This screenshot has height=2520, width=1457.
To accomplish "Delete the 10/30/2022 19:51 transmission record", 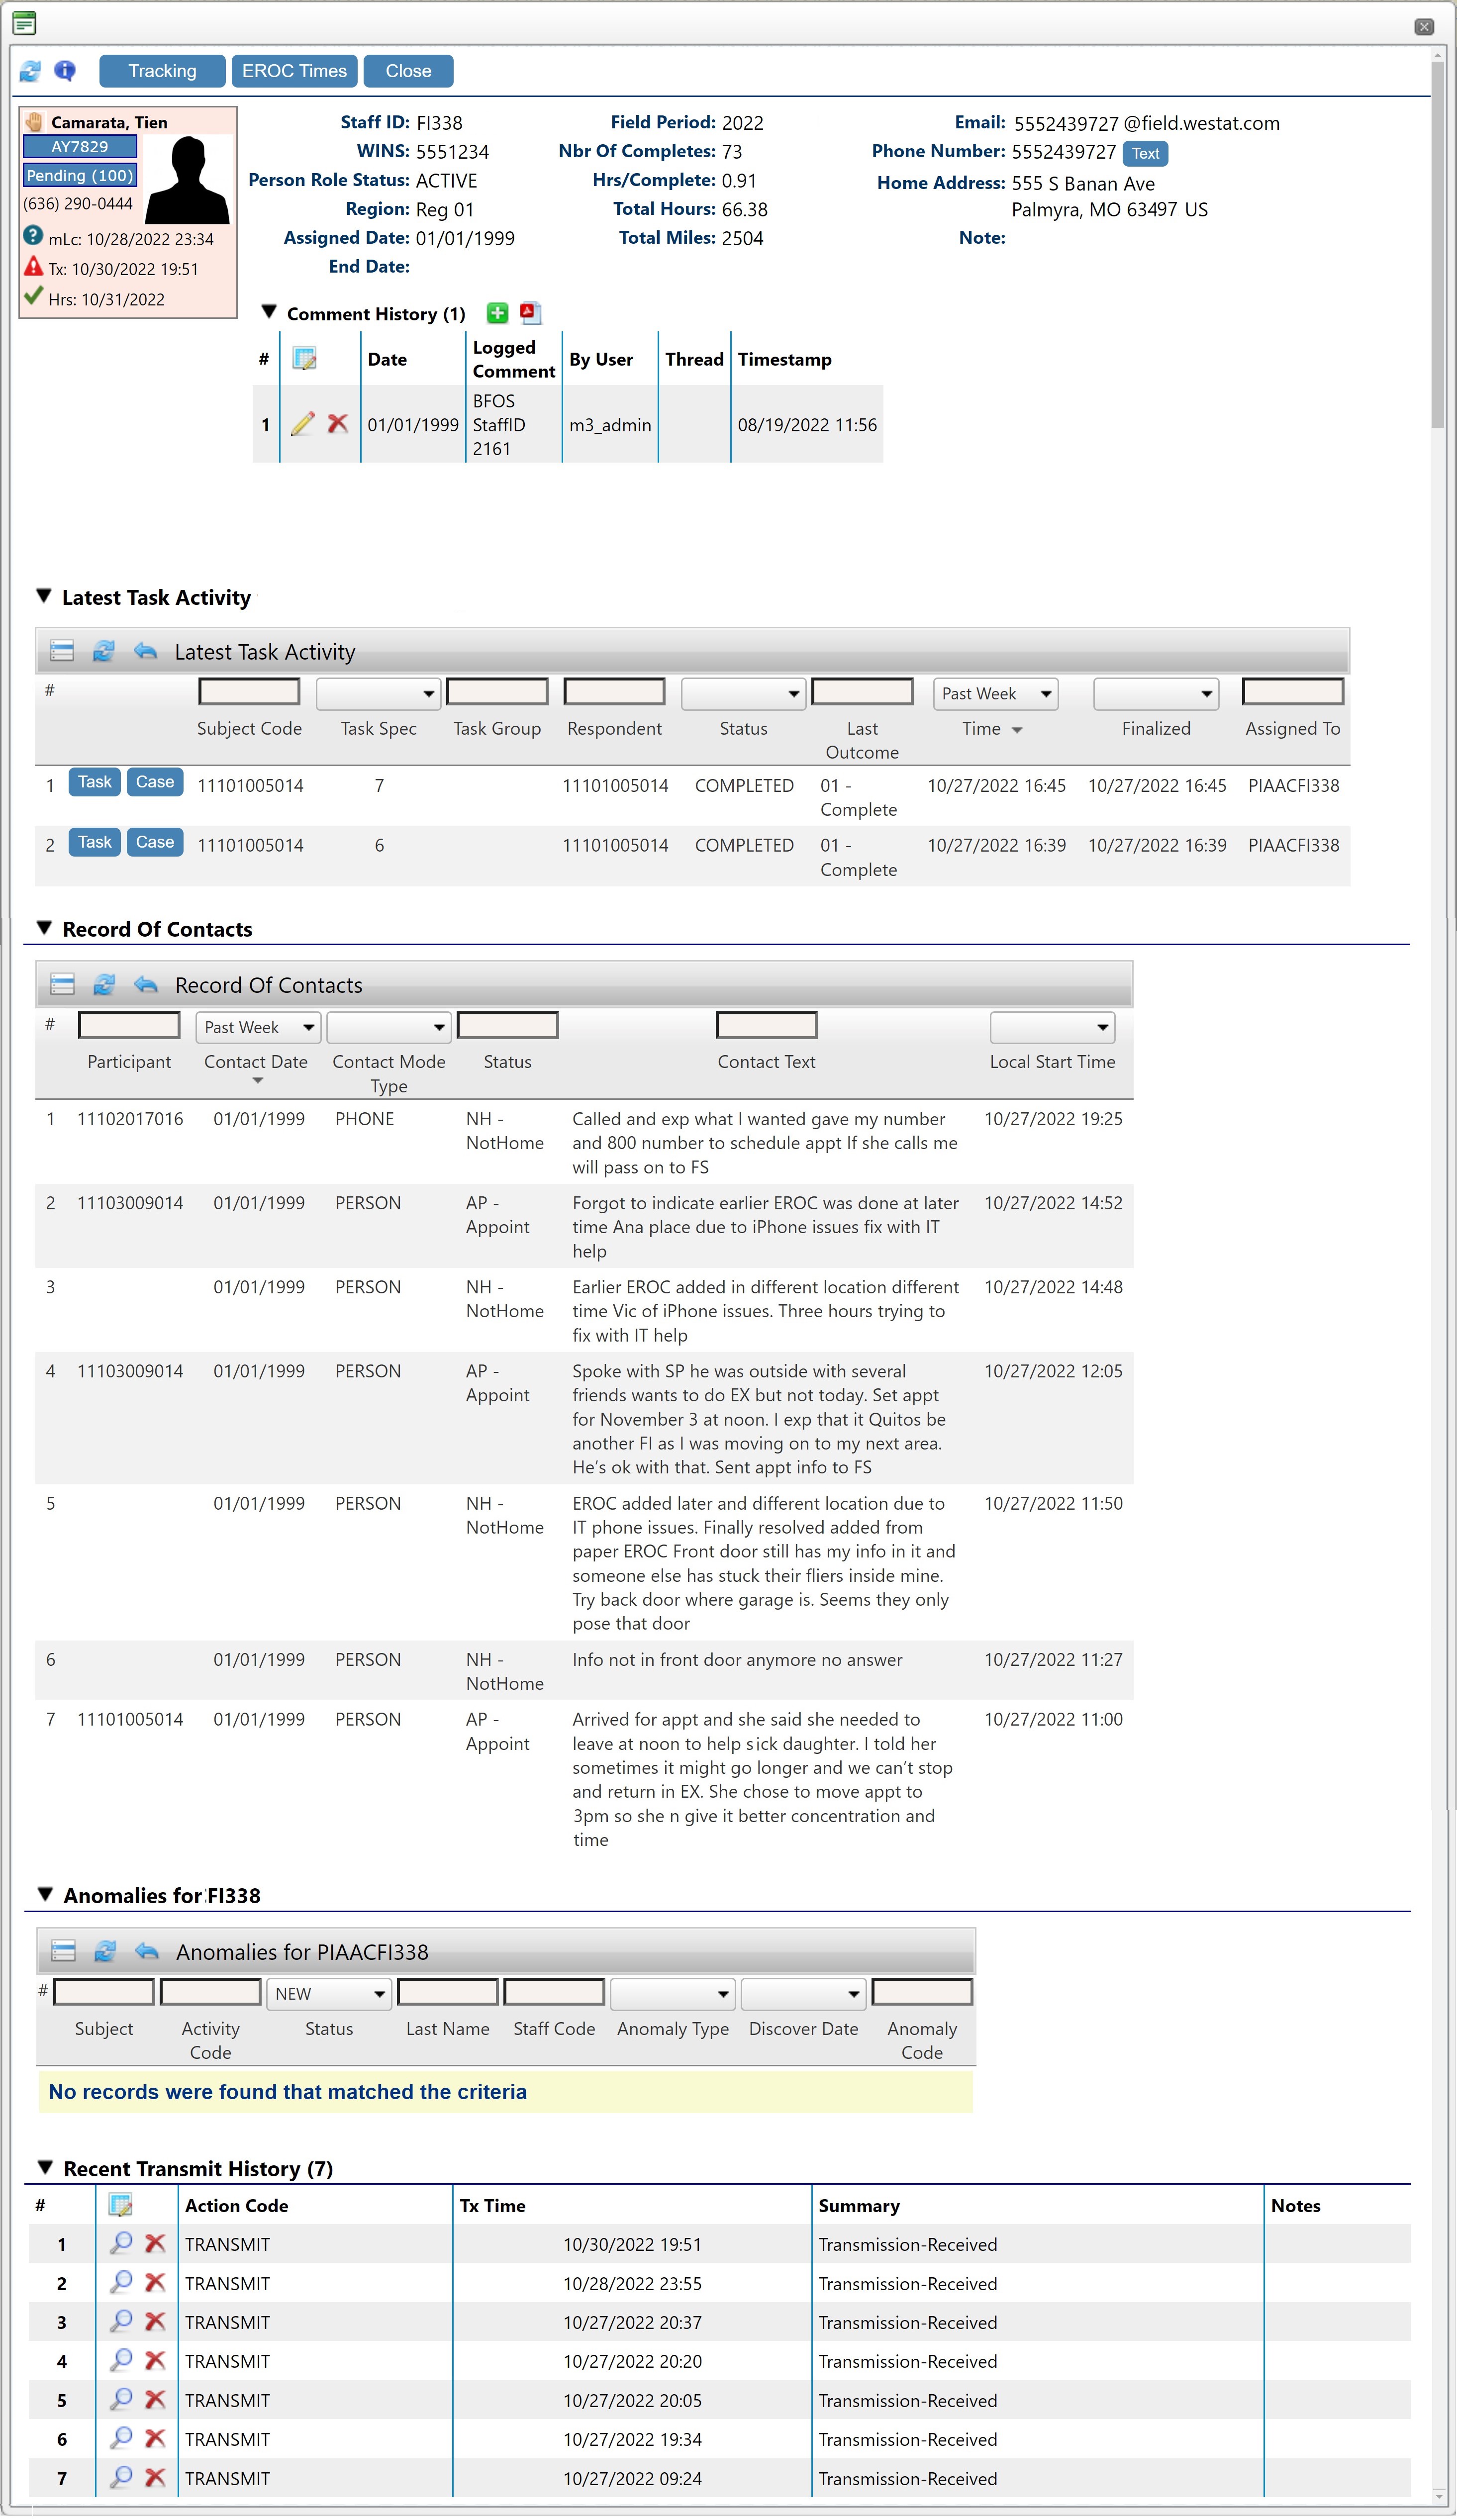I will [155, 2244].
